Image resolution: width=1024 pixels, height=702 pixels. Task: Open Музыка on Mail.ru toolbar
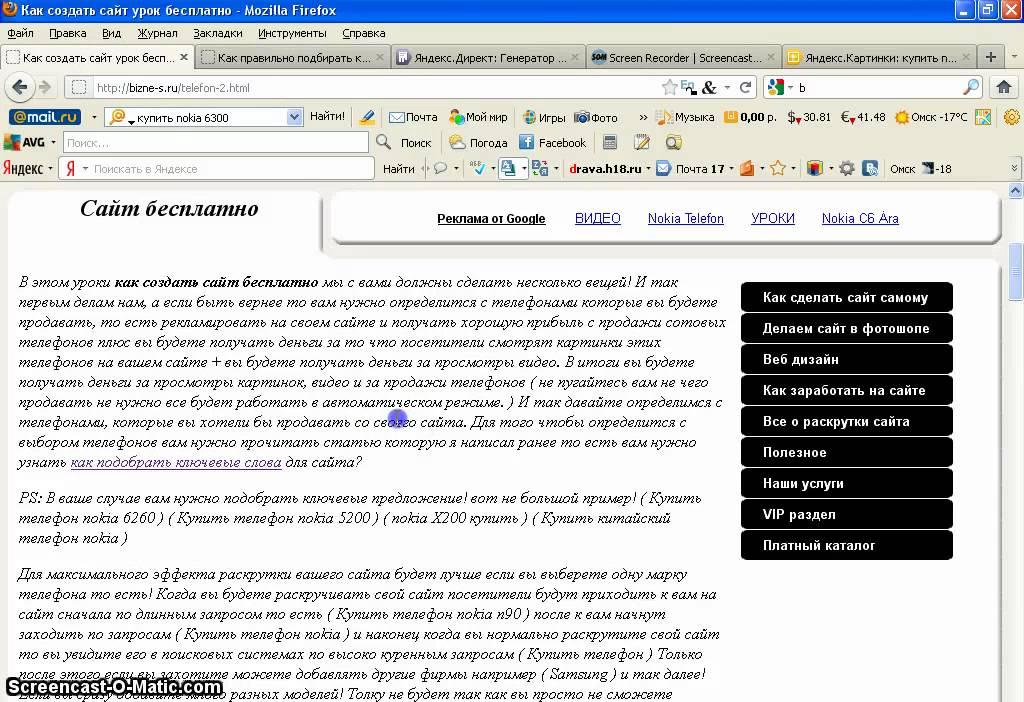point(686,117)
